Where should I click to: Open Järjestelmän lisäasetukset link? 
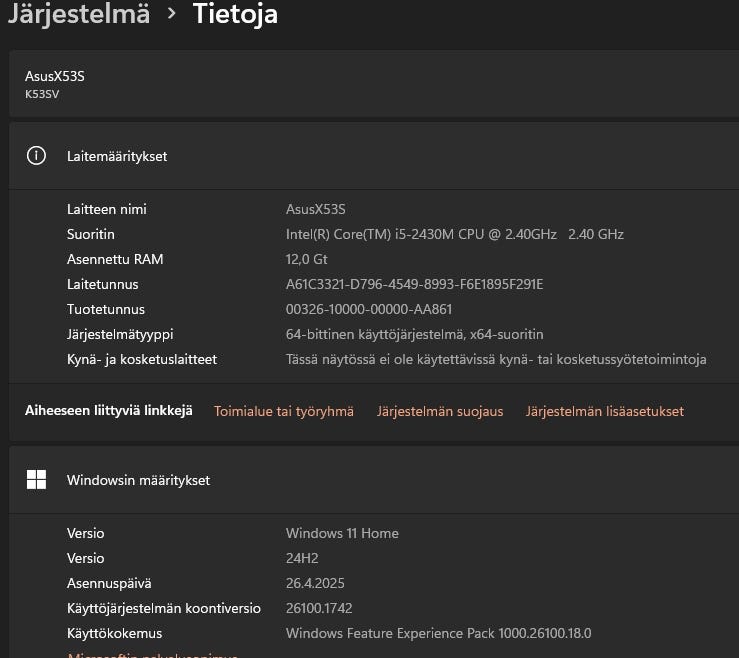click(605, 411)
